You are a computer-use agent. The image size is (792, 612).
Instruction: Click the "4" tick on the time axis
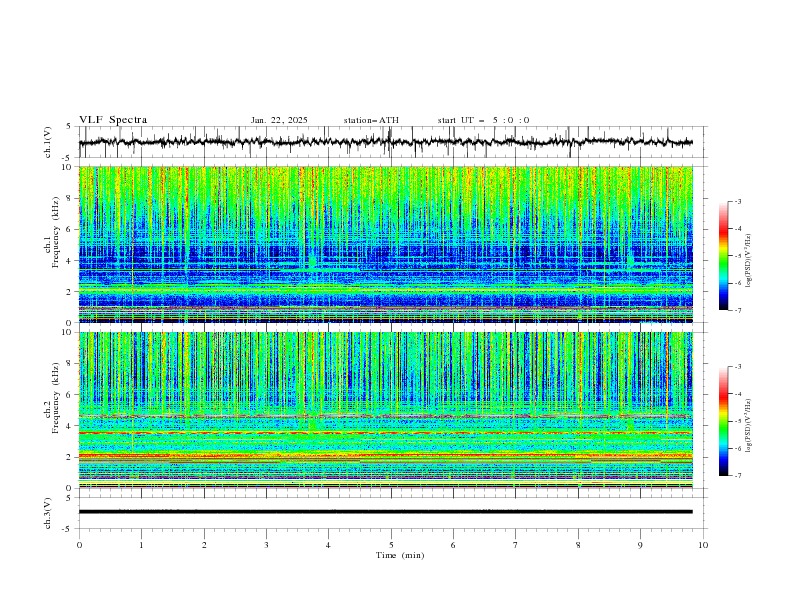(x=328, y=545)
